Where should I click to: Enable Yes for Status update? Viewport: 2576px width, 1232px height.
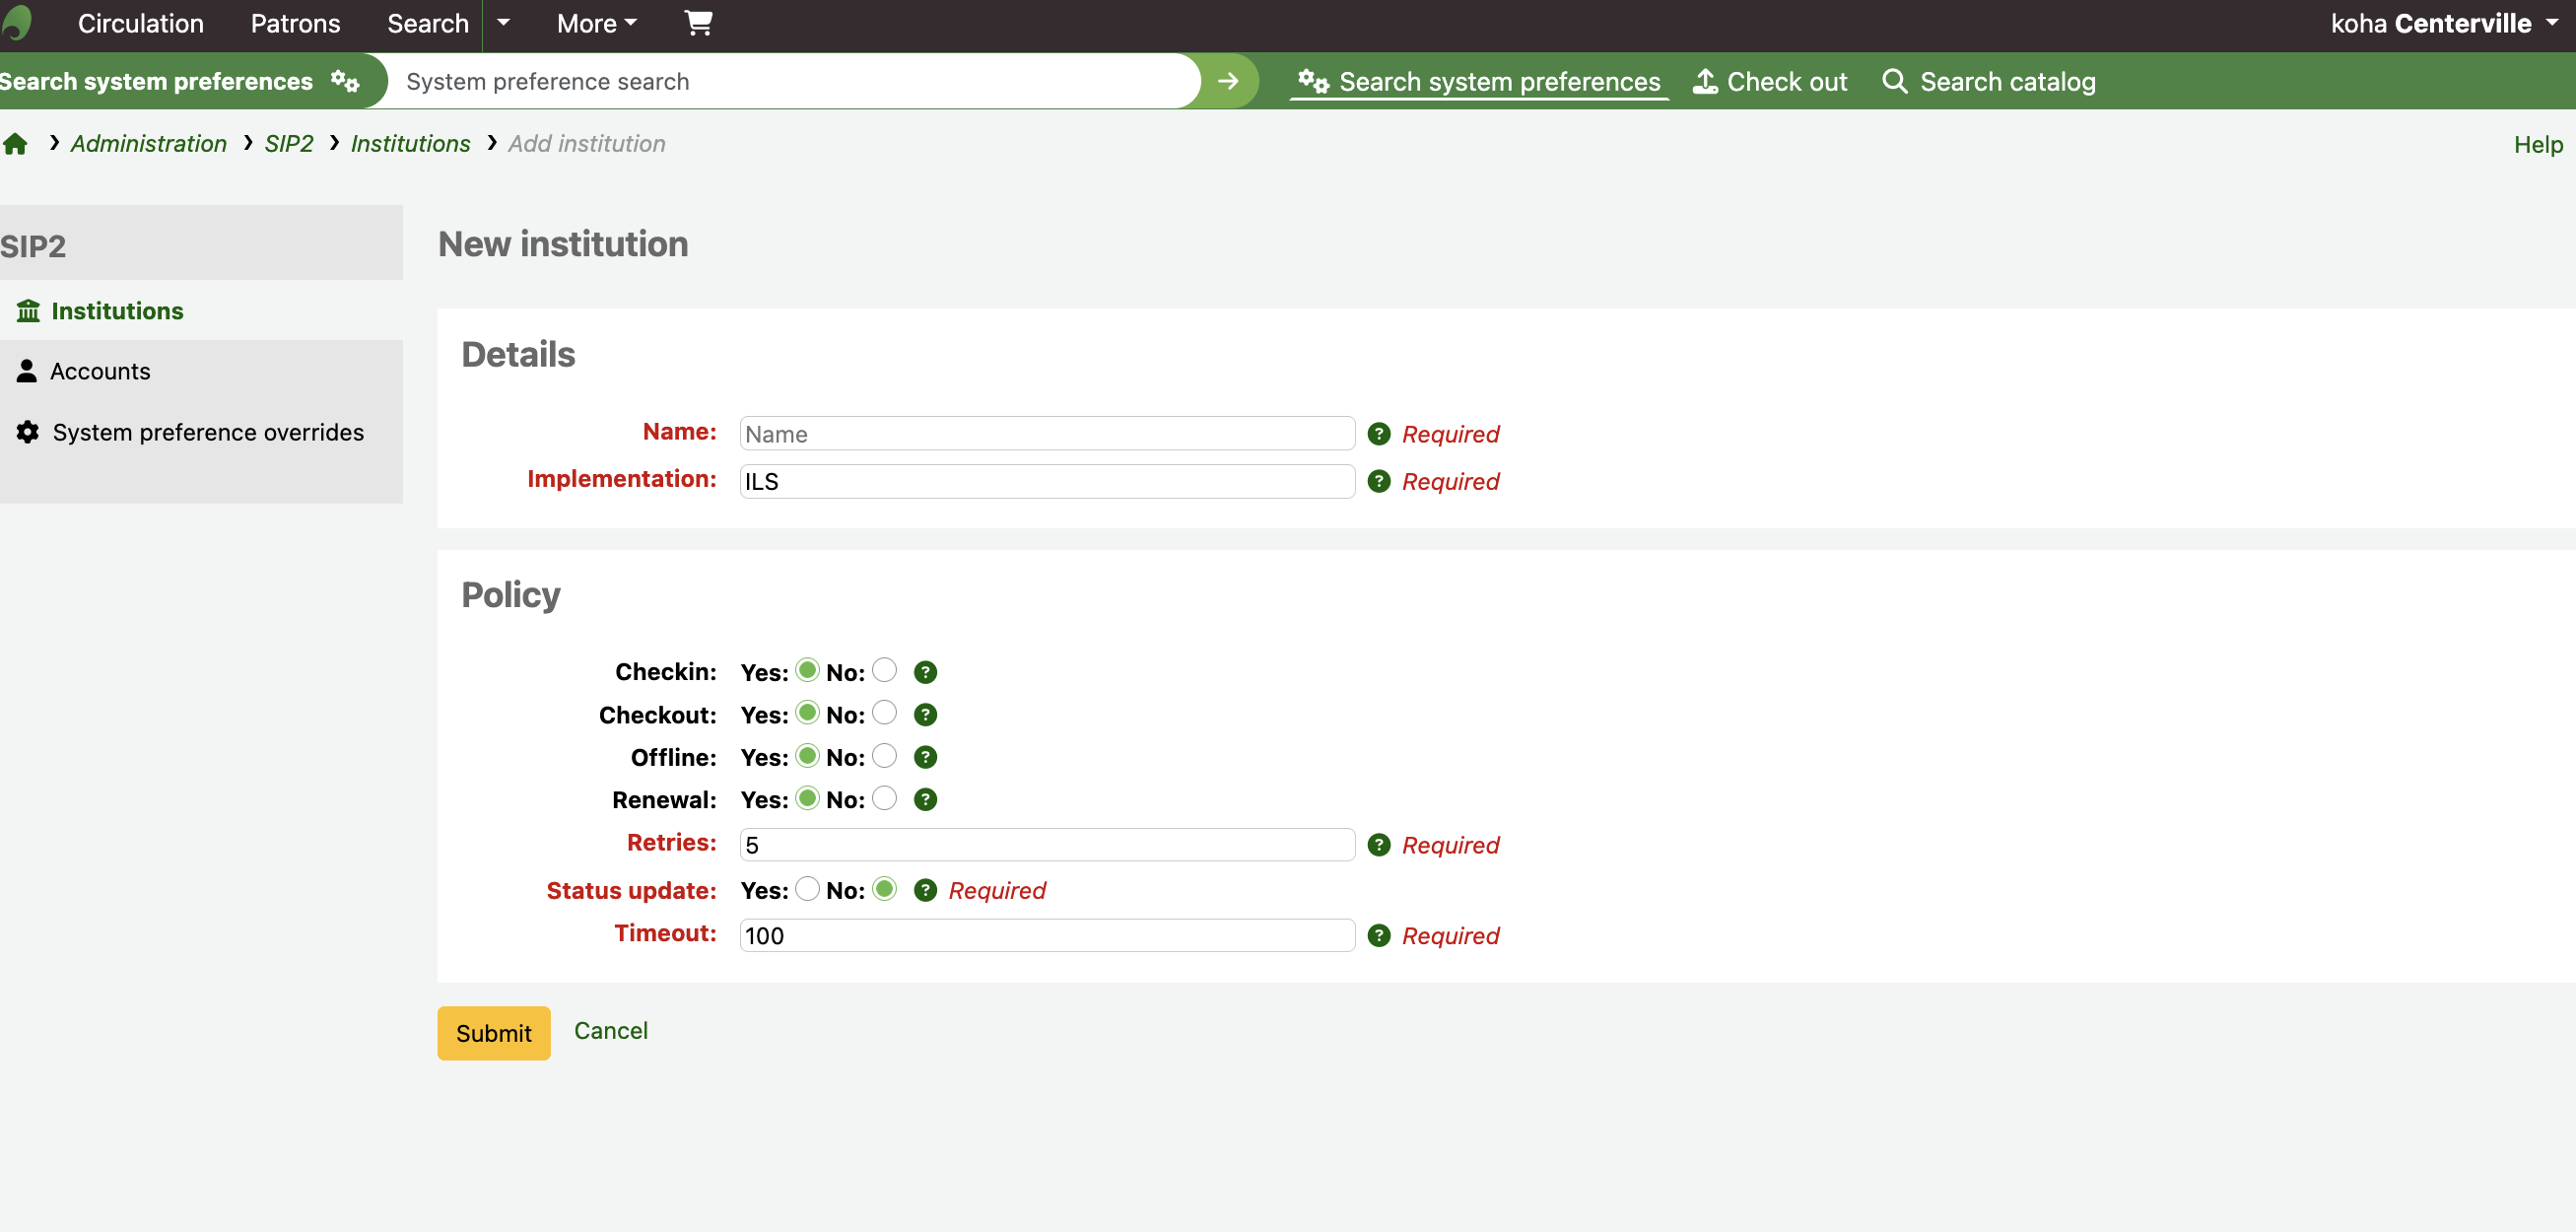(805, 888)
